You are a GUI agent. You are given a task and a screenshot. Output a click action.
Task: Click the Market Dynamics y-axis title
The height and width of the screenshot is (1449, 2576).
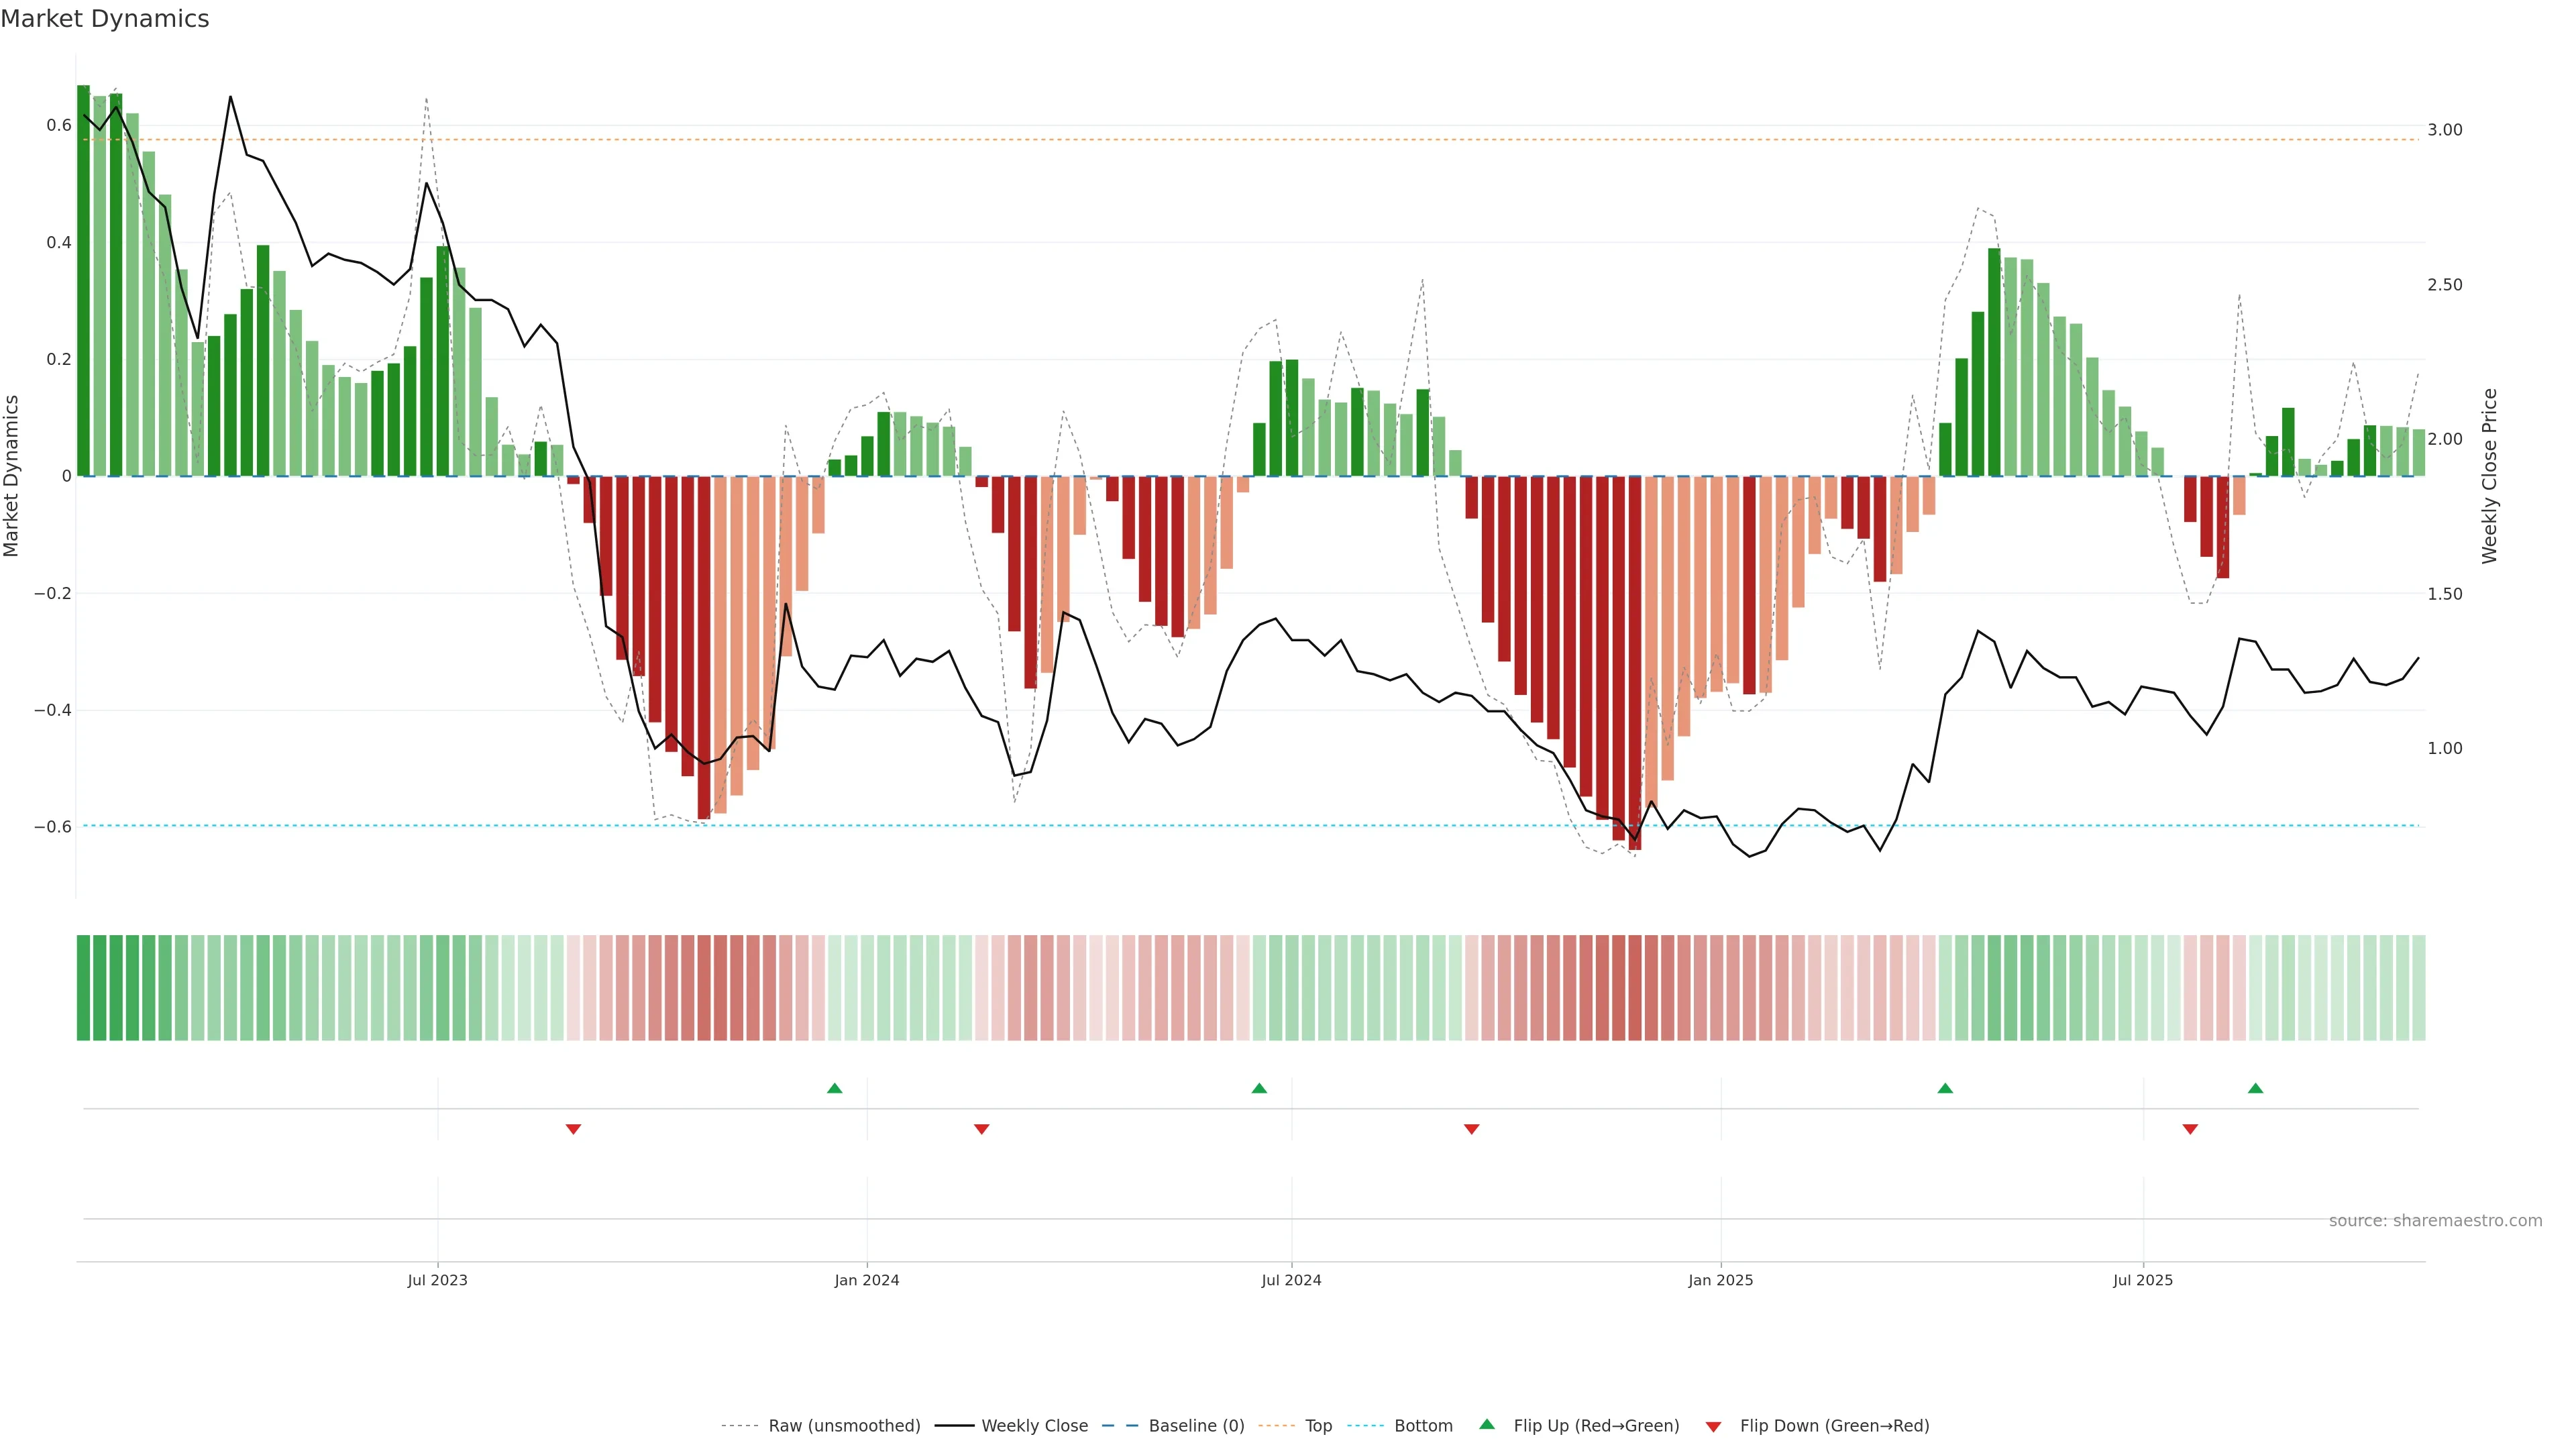pos(12,476)
